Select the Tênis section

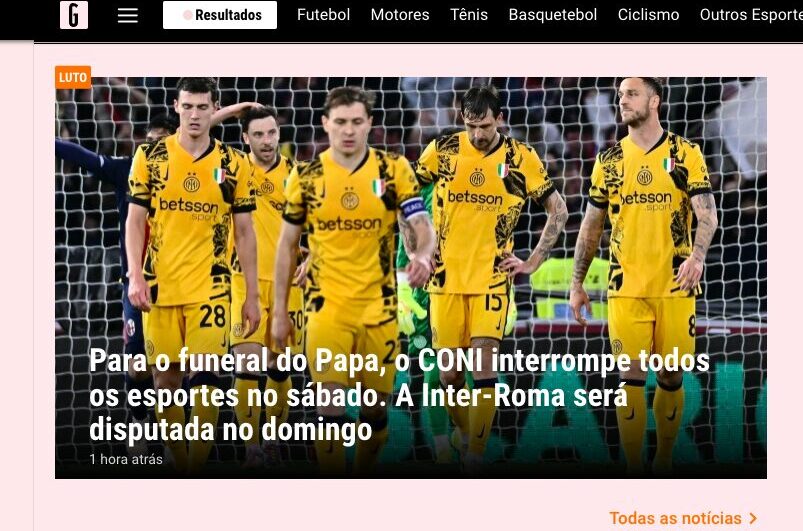pyautogui.click(x=469, y=15)
